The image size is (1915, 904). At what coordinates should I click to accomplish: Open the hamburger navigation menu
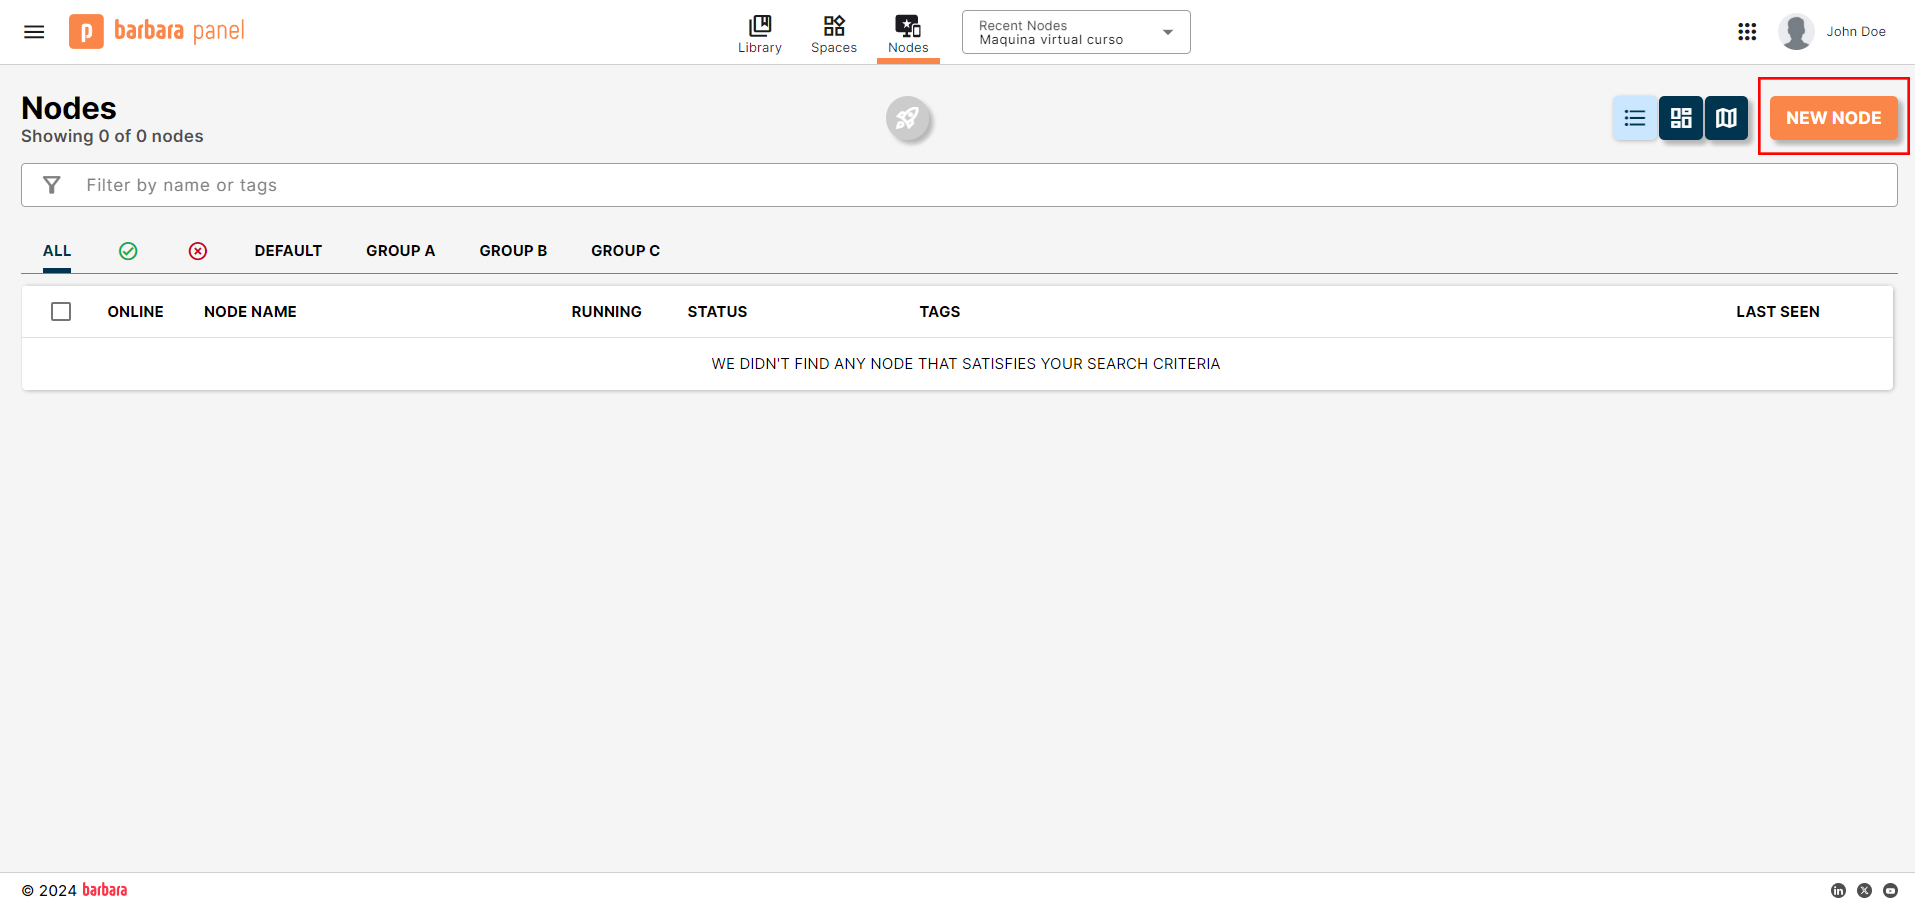(x=33, y=31)
